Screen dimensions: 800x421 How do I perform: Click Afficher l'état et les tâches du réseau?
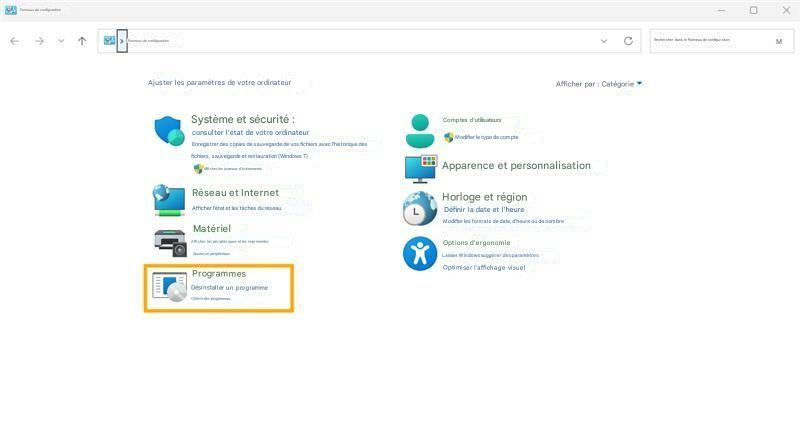click(236, 208)
